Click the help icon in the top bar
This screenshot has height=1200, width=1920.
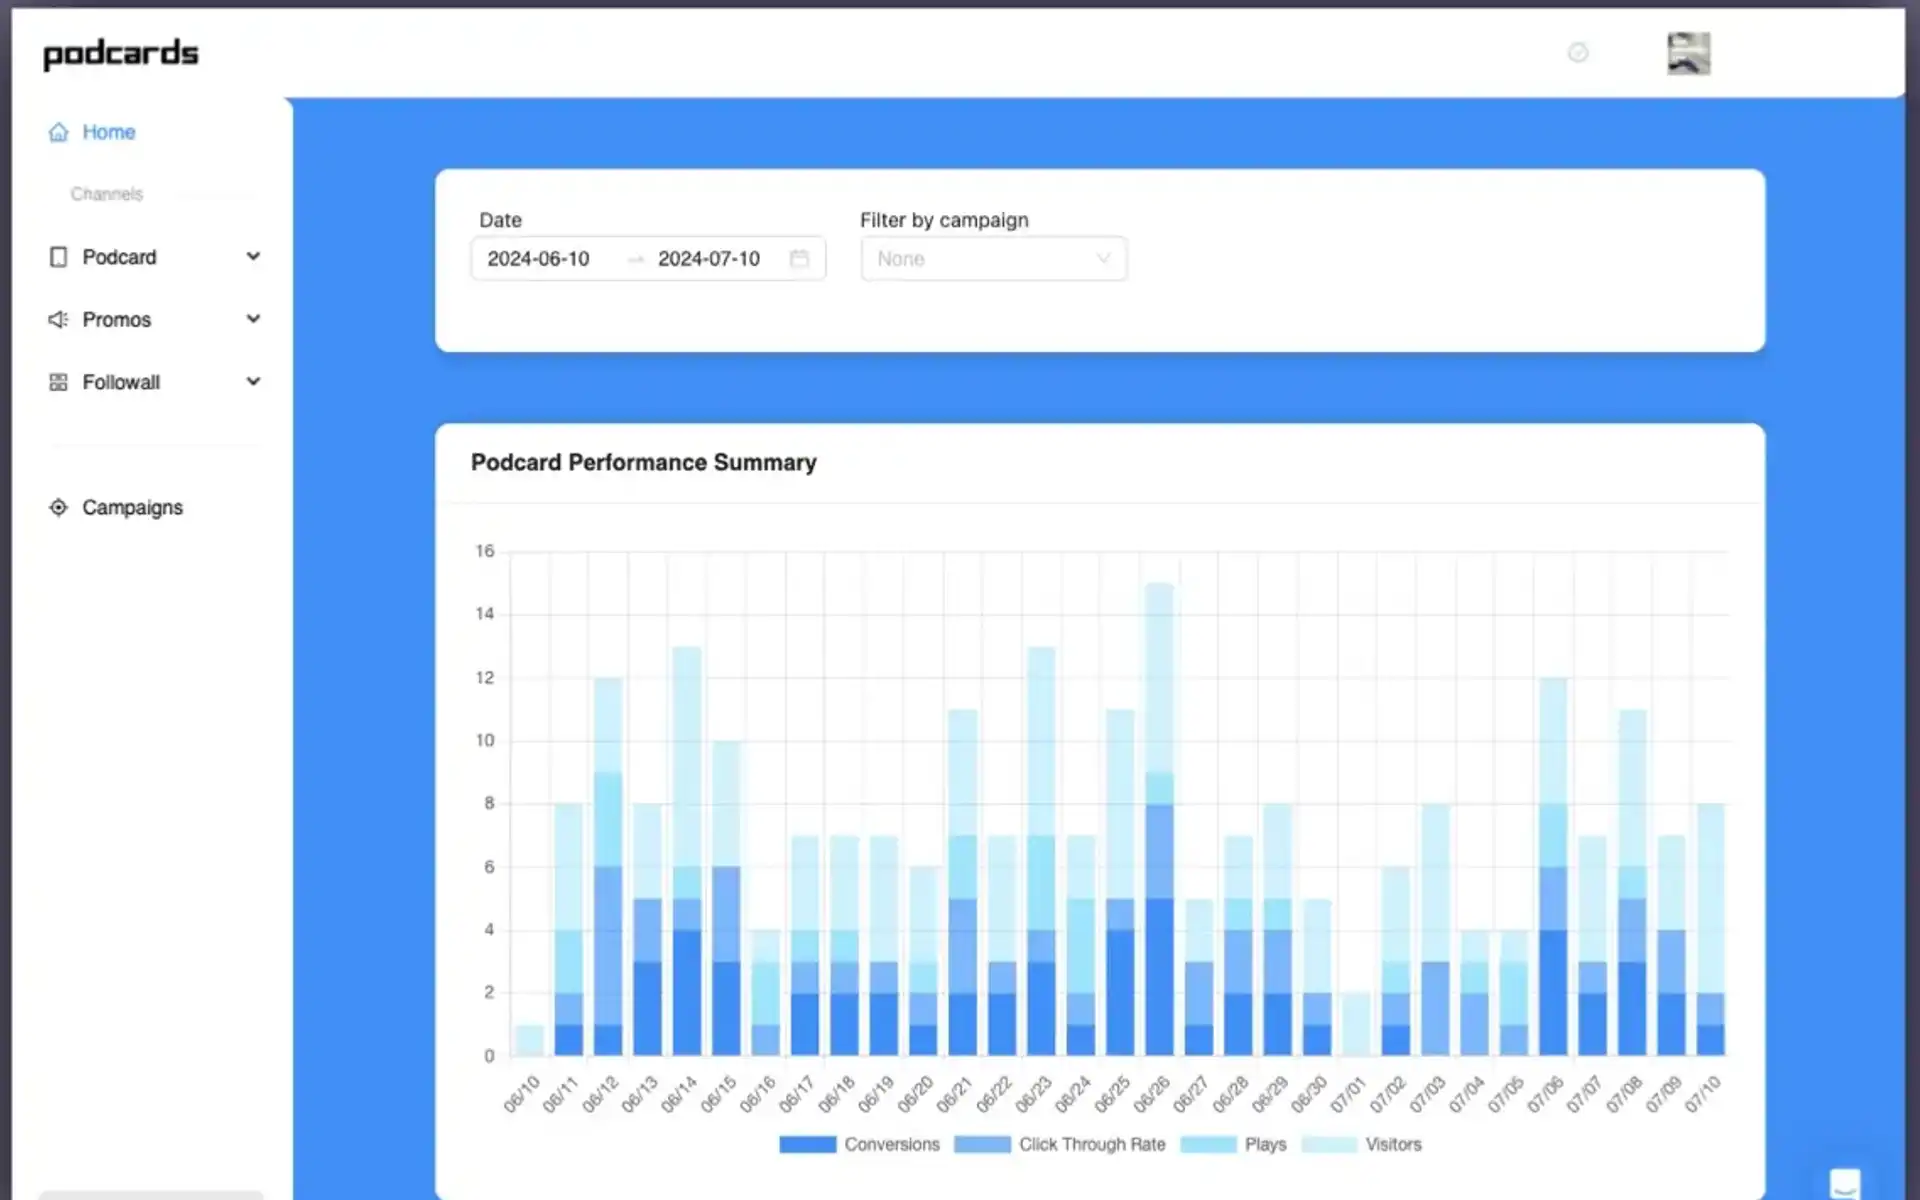(x=1577, y=53)
